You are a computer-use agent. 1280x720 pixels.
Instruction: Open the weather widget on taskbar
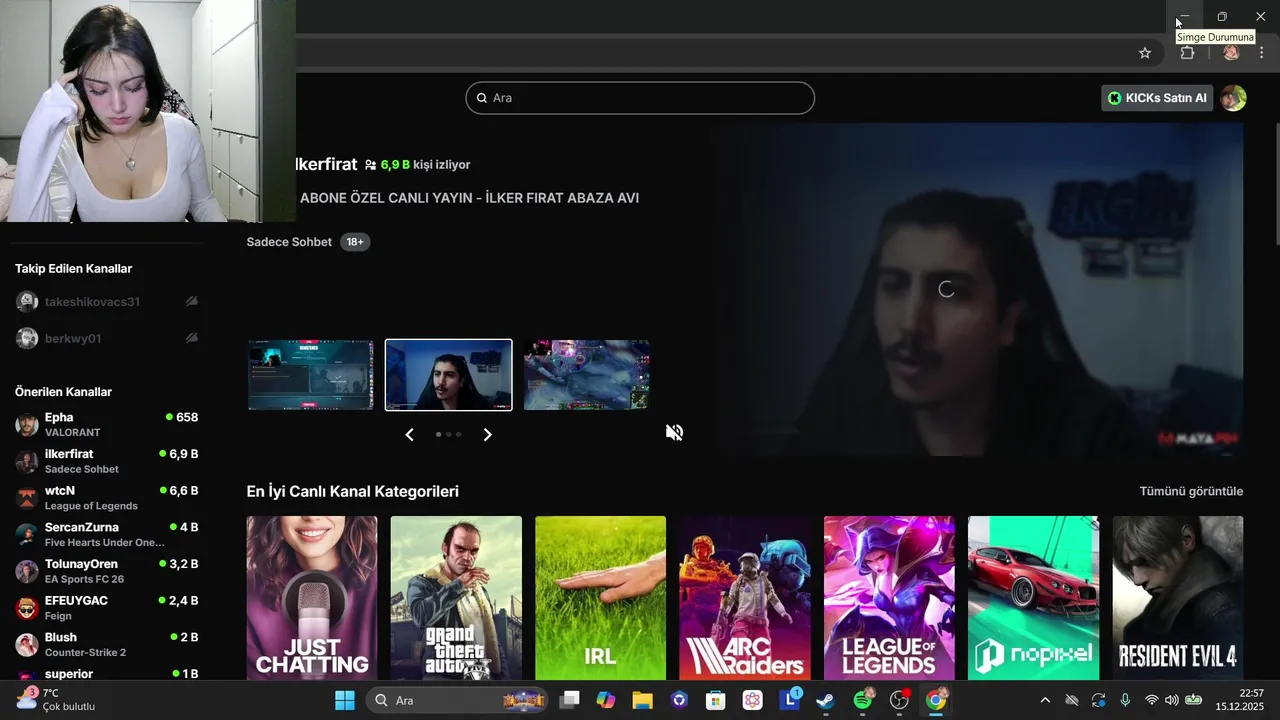pos(57,700)
